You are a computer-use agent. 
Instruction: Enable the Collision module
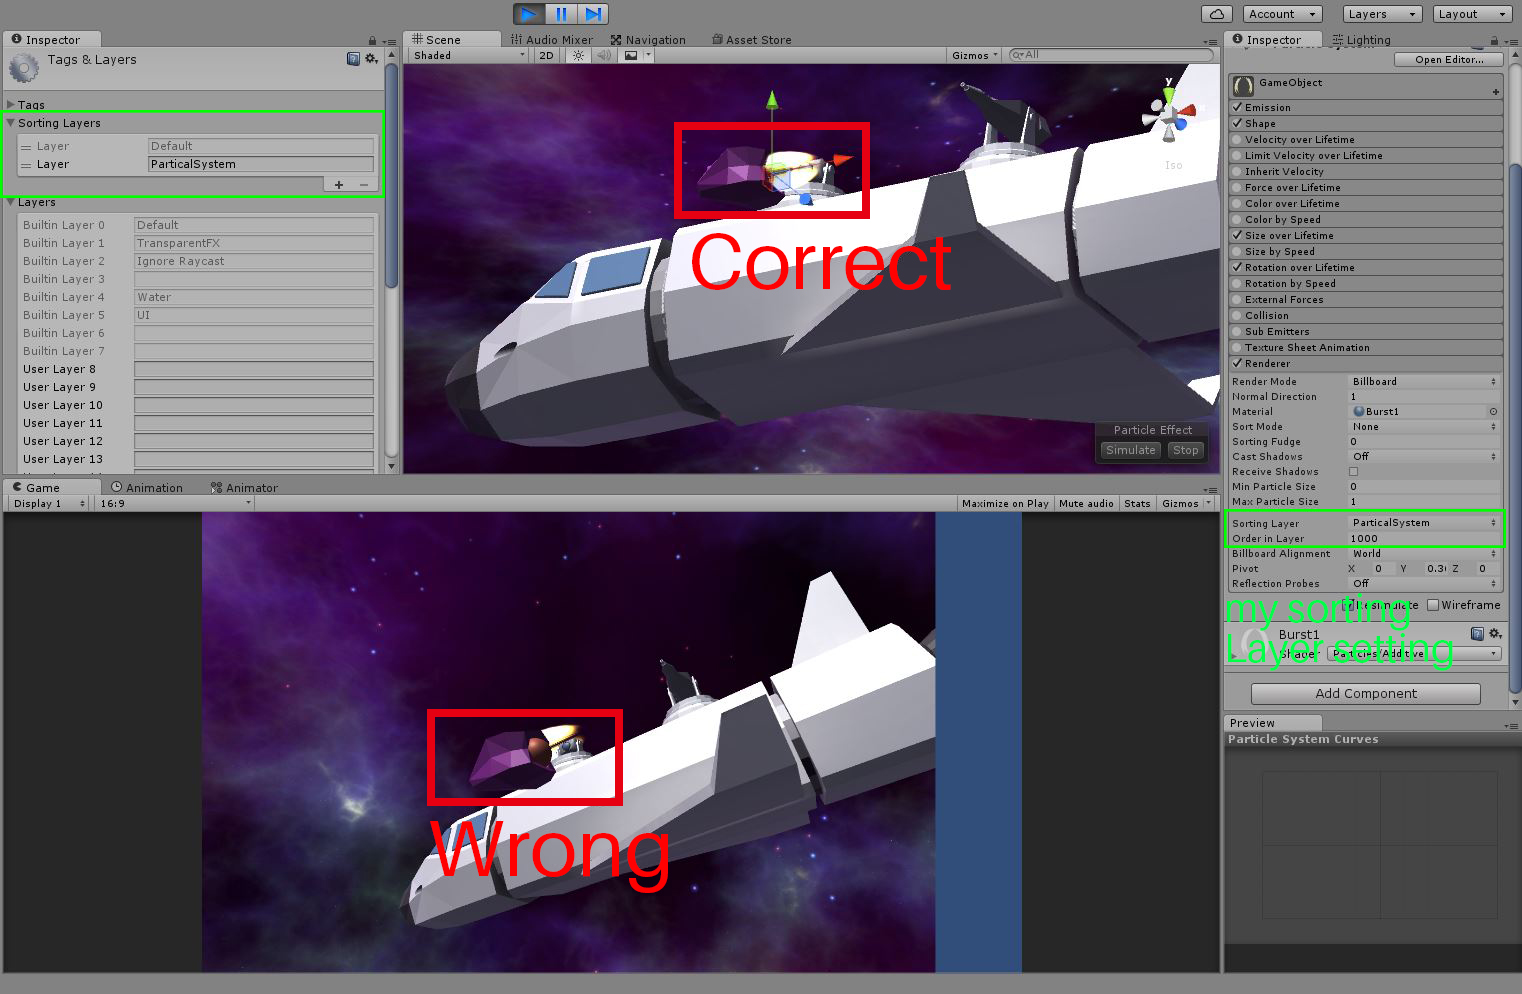coord(1237,316)
